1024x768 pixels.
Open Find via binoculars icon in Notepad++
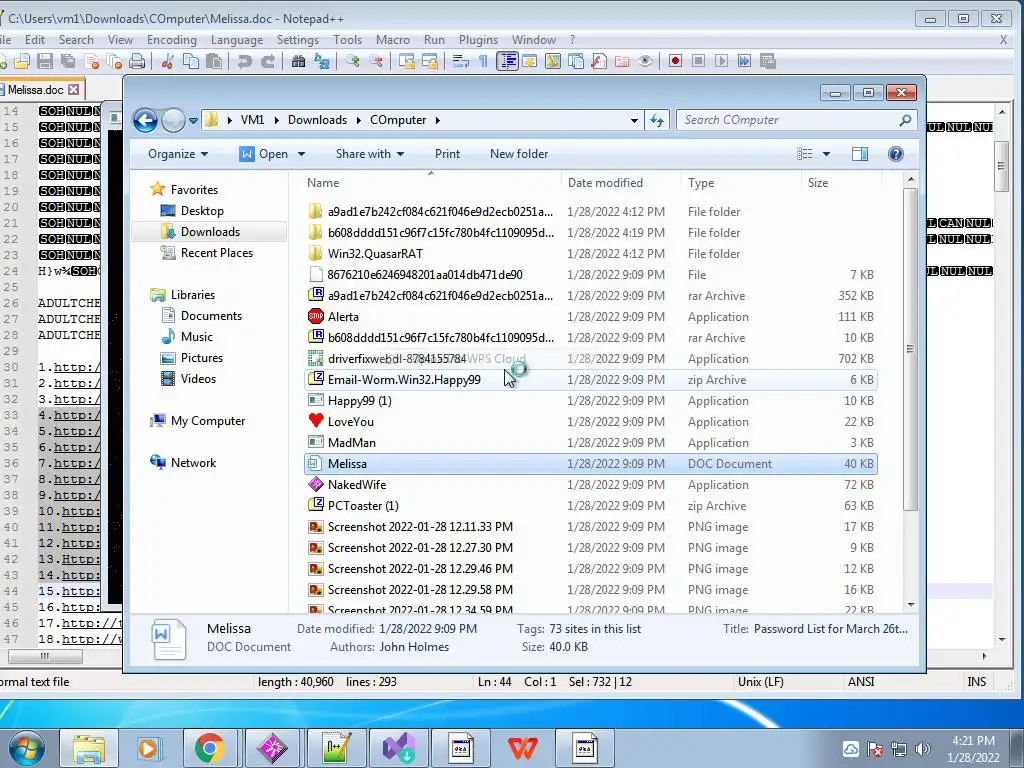(298, 61)
